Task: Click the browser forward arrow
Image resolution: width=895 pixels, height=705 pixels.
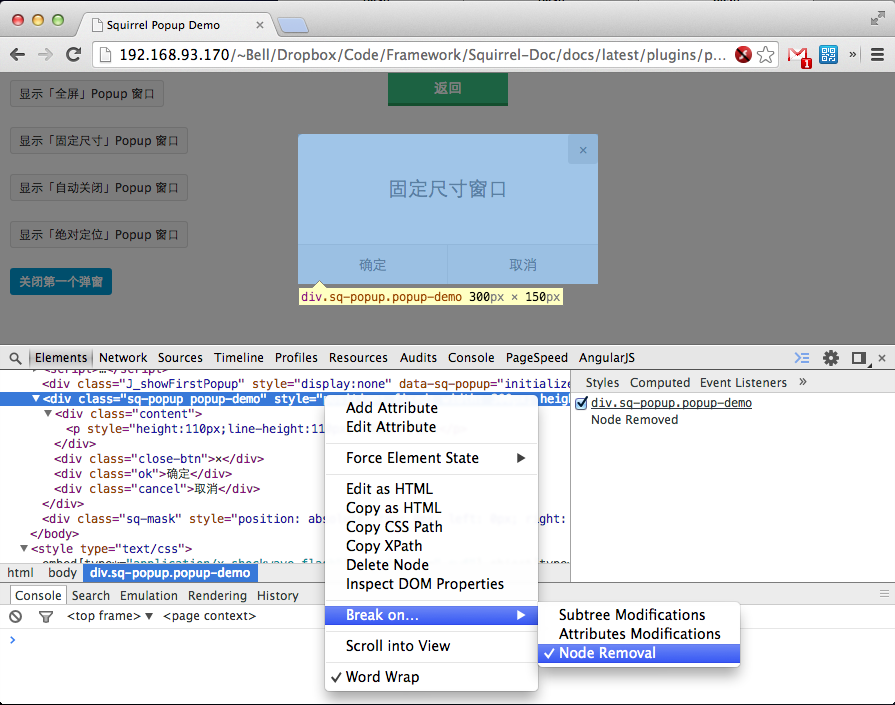Action: 45,55
